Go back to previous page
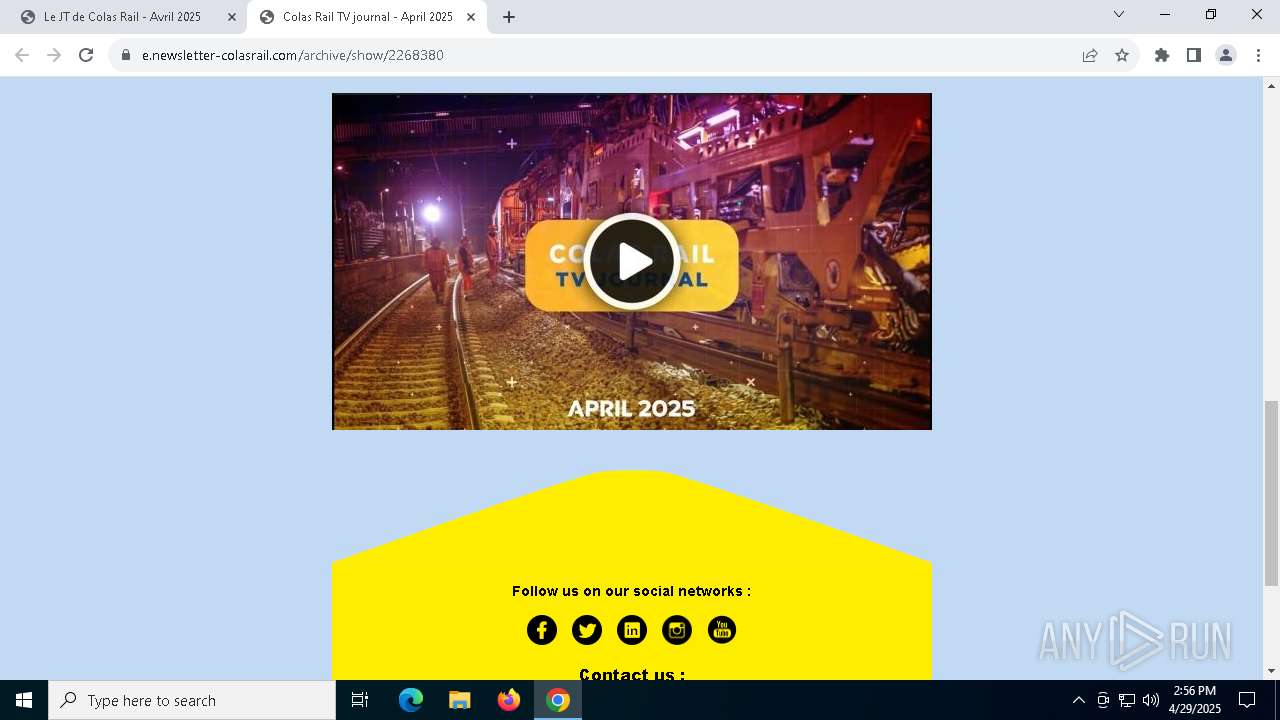 click(x=22, y=55)
